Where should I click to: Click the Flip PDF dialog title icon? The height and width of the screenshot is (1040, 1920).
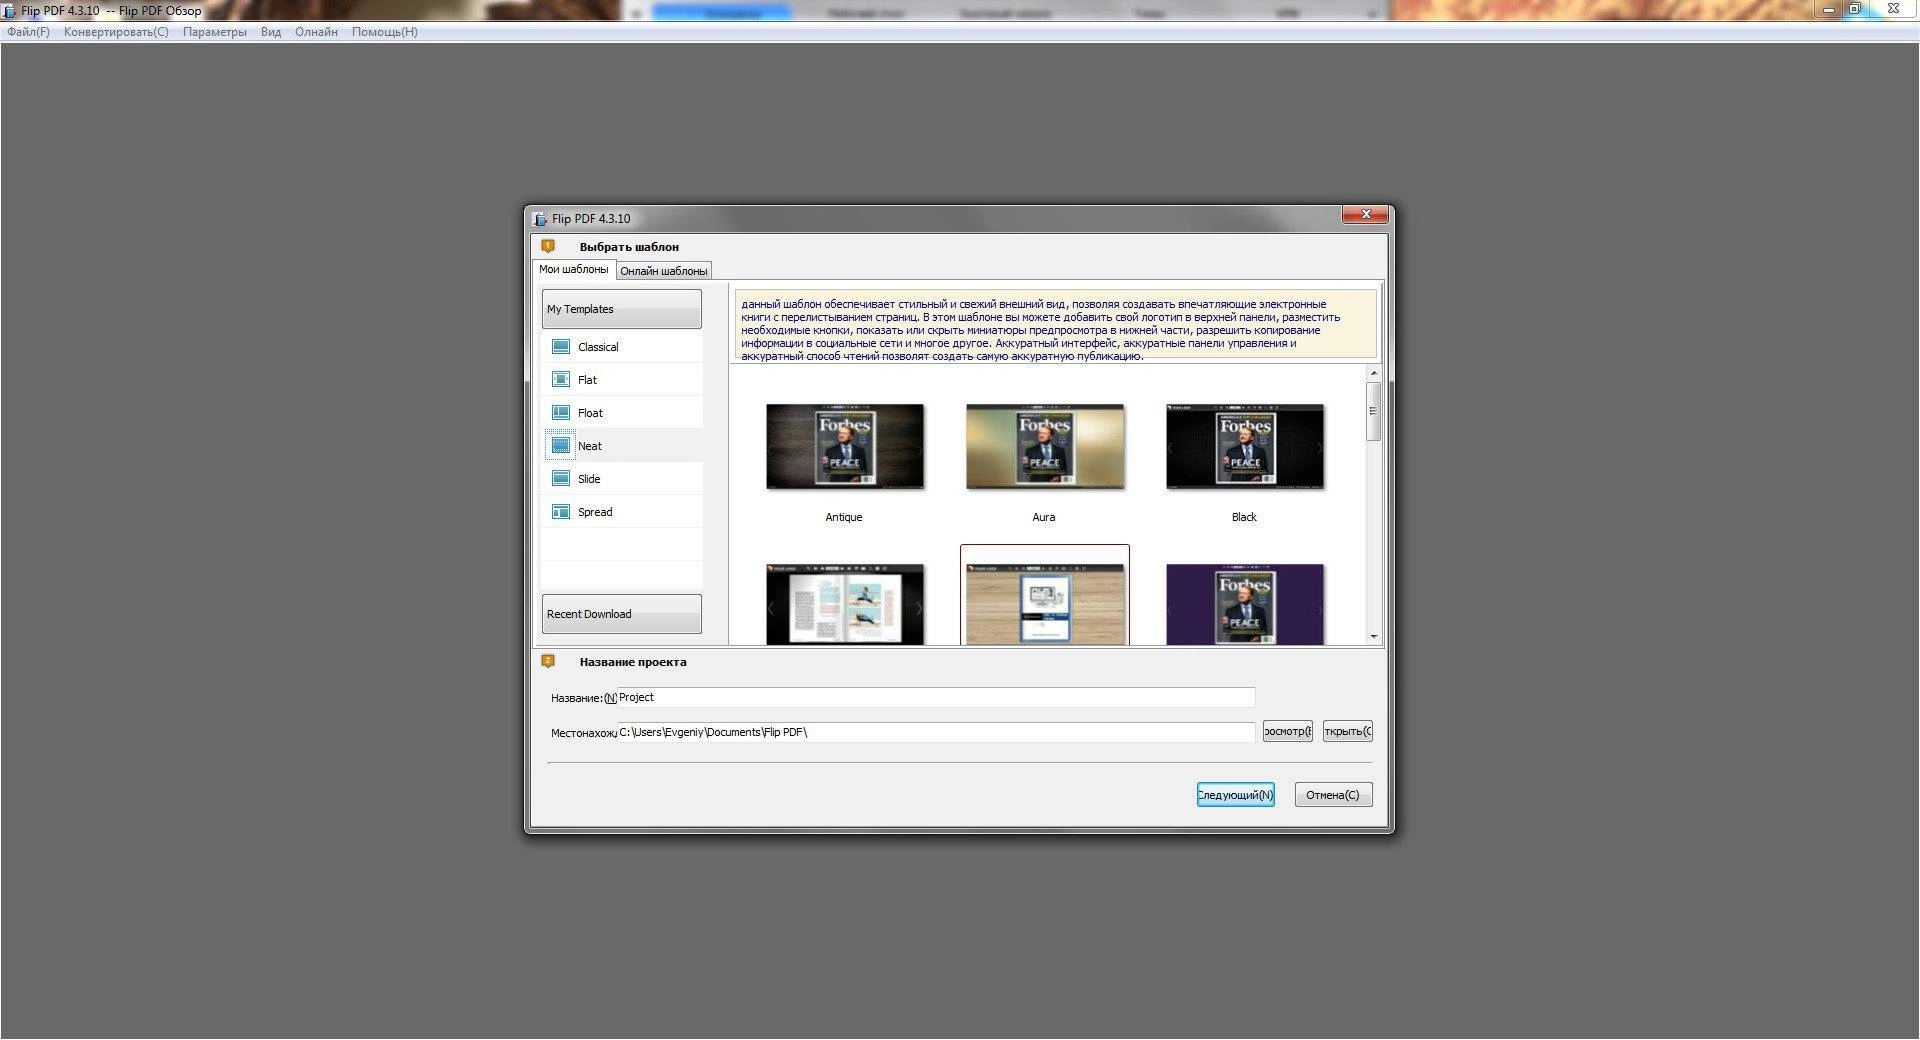coord(540,219)
